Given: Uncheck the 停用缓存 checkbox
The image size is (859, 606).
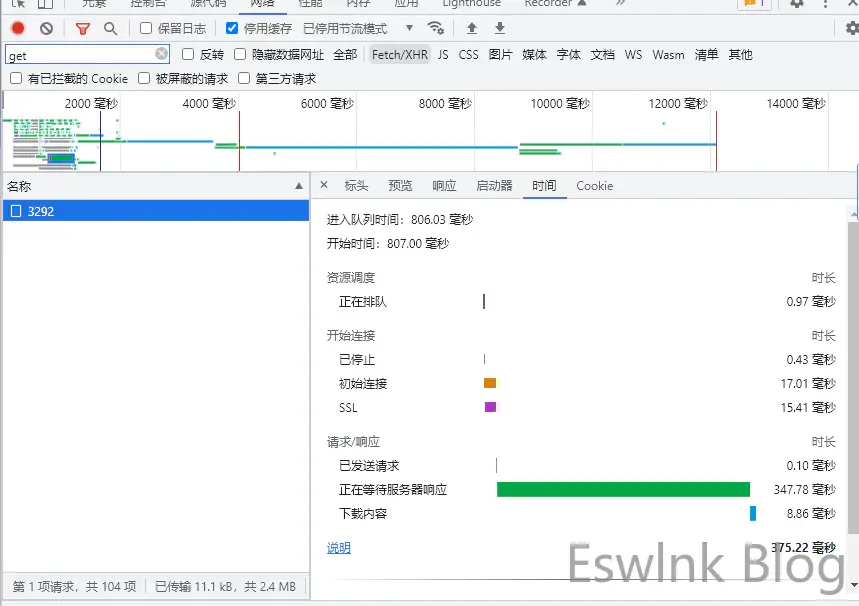Looking at the screenshot, I should pyautogui.click(x=232, y=29).
